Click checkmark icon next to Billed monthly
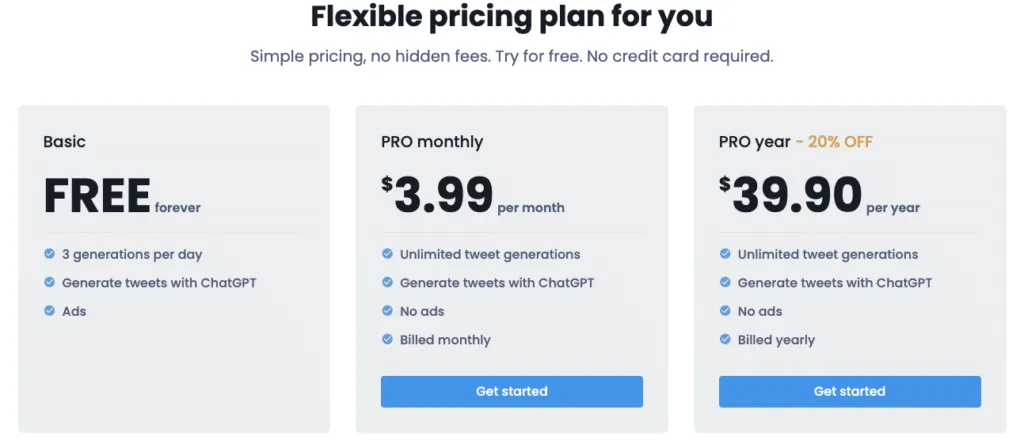This screenshot has height=444, width=1024. (x=387, y=340)
